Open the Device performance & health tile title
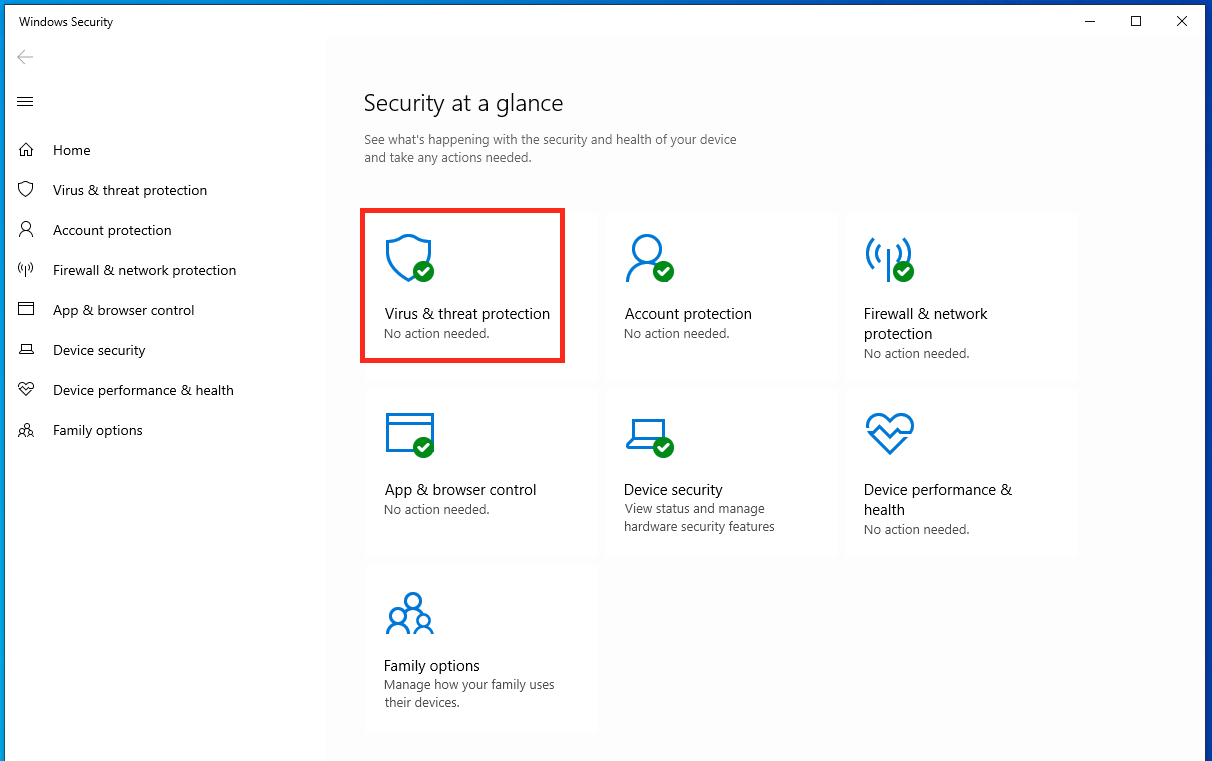 (x=938, y=500)
